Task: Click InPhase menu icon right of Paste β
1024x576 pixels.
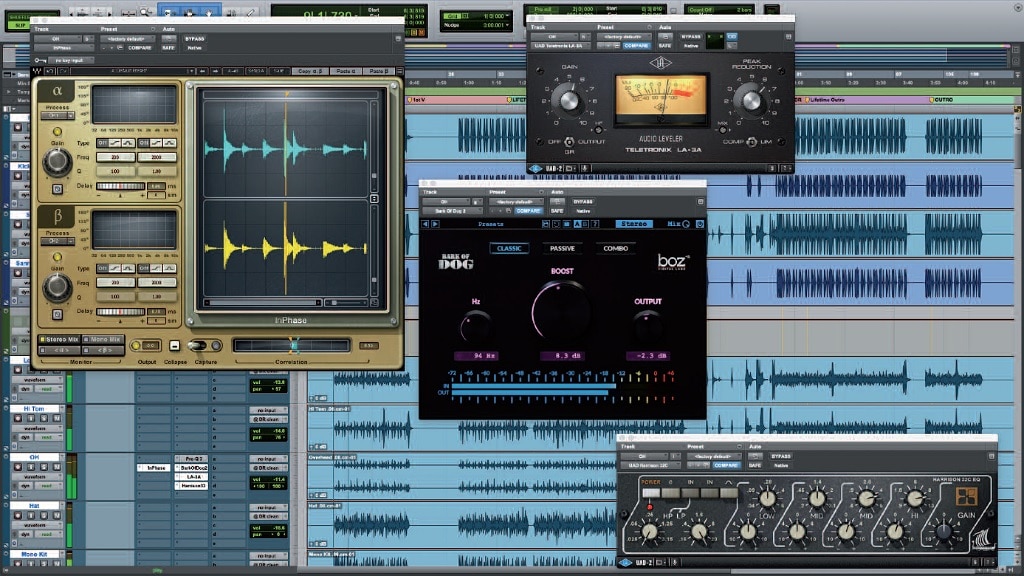Action: coord(400,71)
